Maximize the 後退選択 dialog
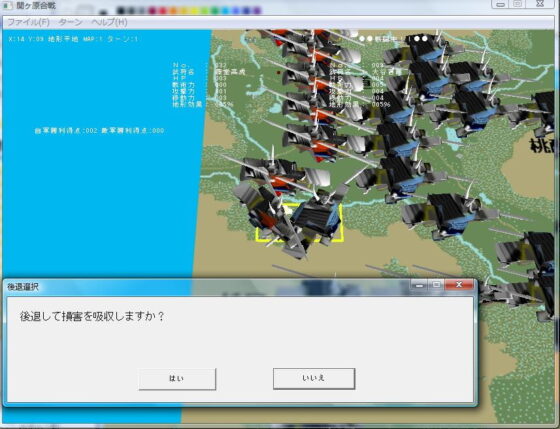This screenshot has width=560, height=429. click(x=436, y=285)
